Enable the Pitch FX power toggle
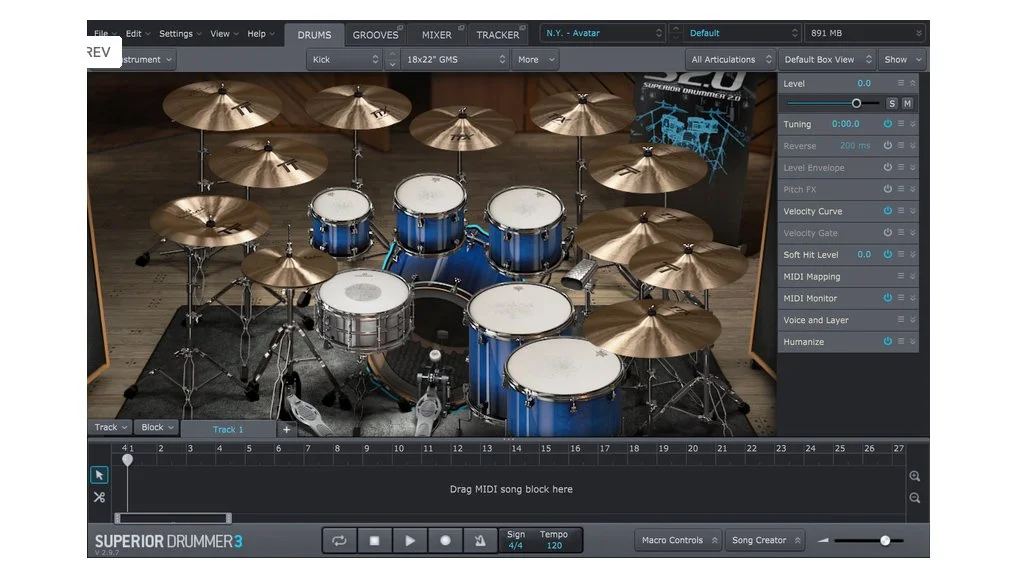 point(887,189)
